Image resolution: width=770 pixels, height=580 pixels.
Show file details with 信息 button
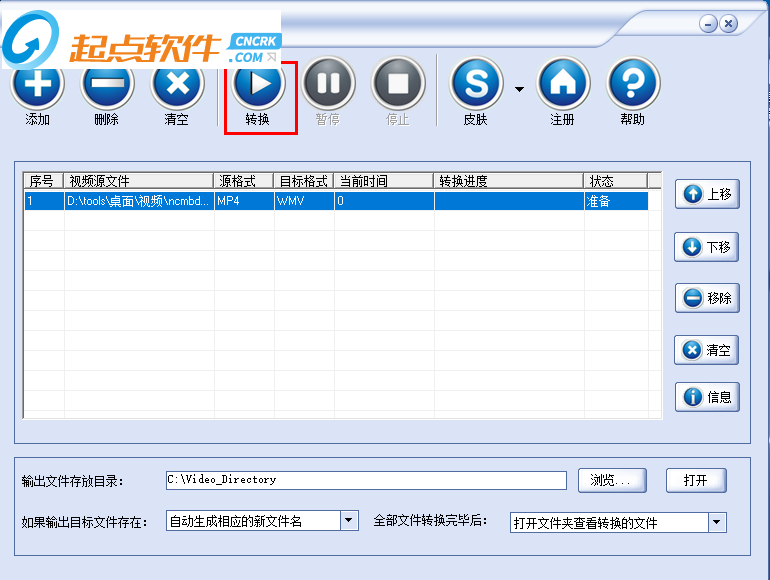click(707, 397)
